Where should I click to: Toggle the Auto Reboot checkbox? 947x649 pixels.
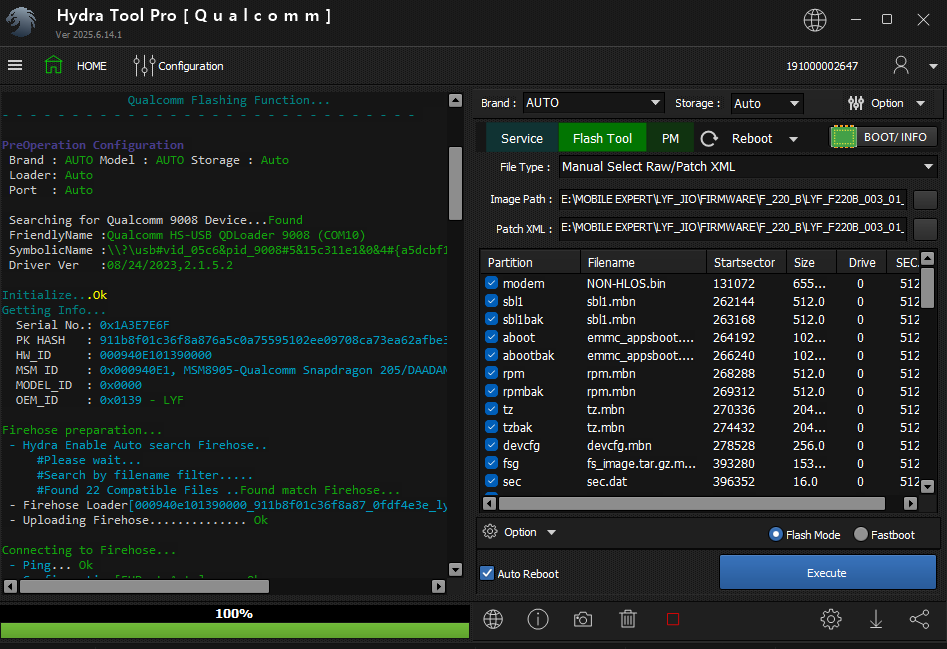(x=487, y=573)
